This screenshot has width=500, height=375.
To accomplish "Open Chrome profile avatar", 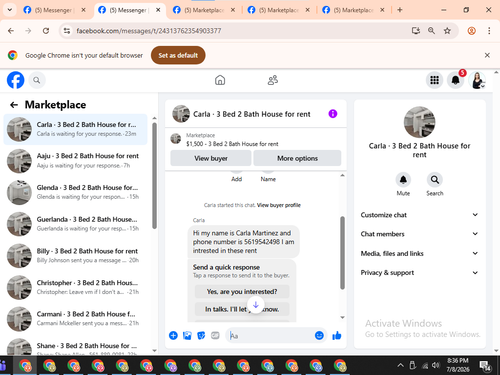I will [471, 31].
